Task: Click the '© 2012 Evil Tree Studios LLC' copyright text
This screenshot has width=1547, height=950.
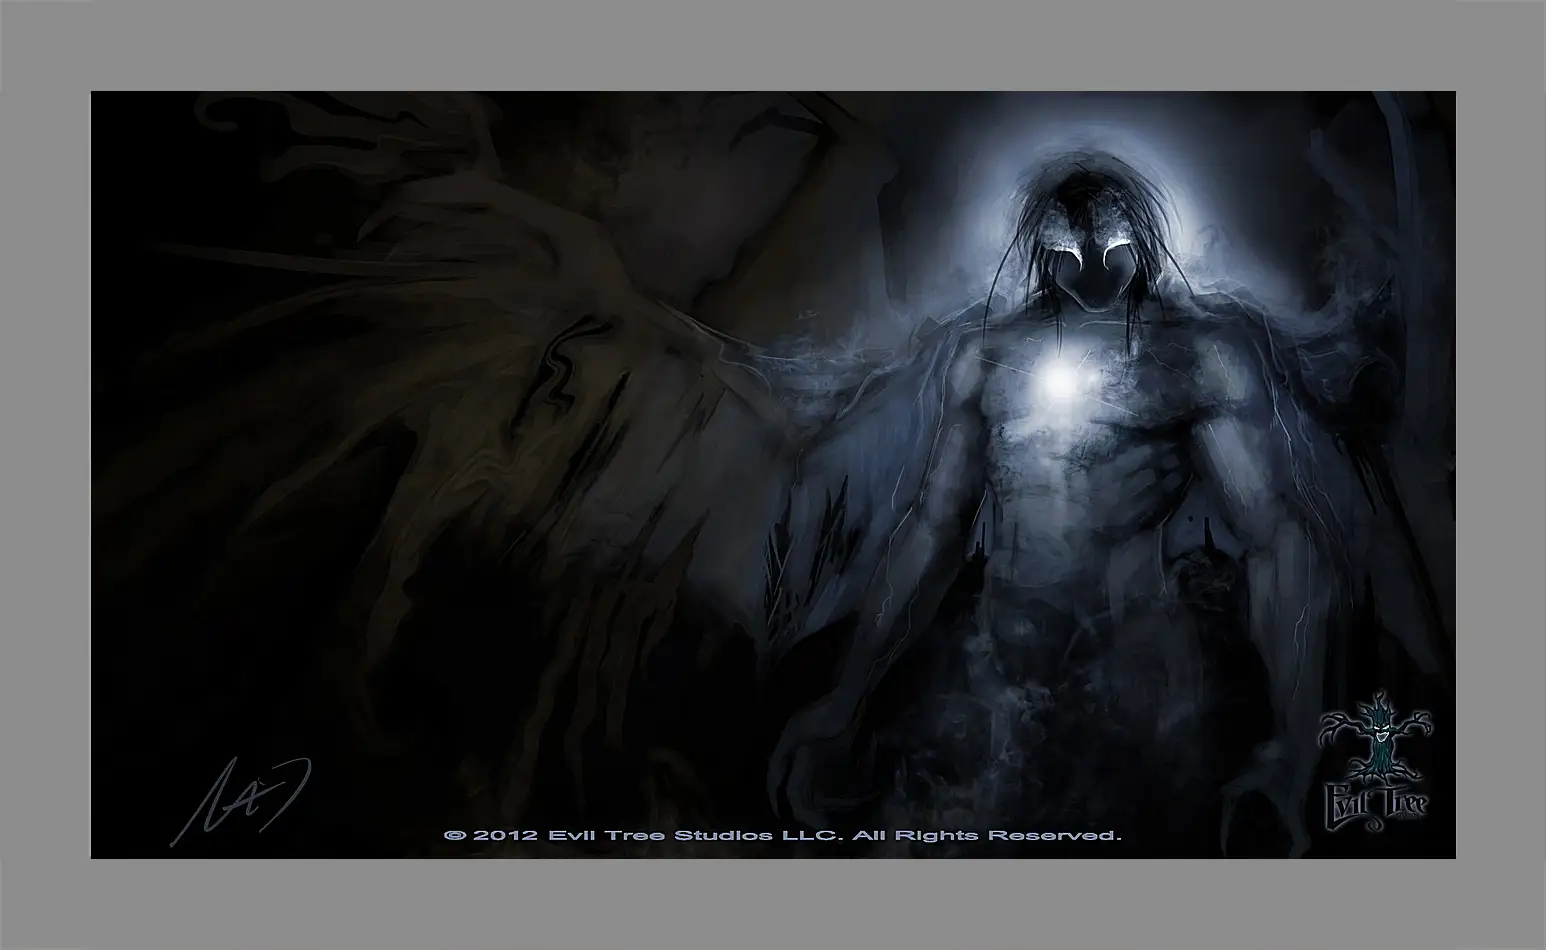Action: tap(782, 835)
